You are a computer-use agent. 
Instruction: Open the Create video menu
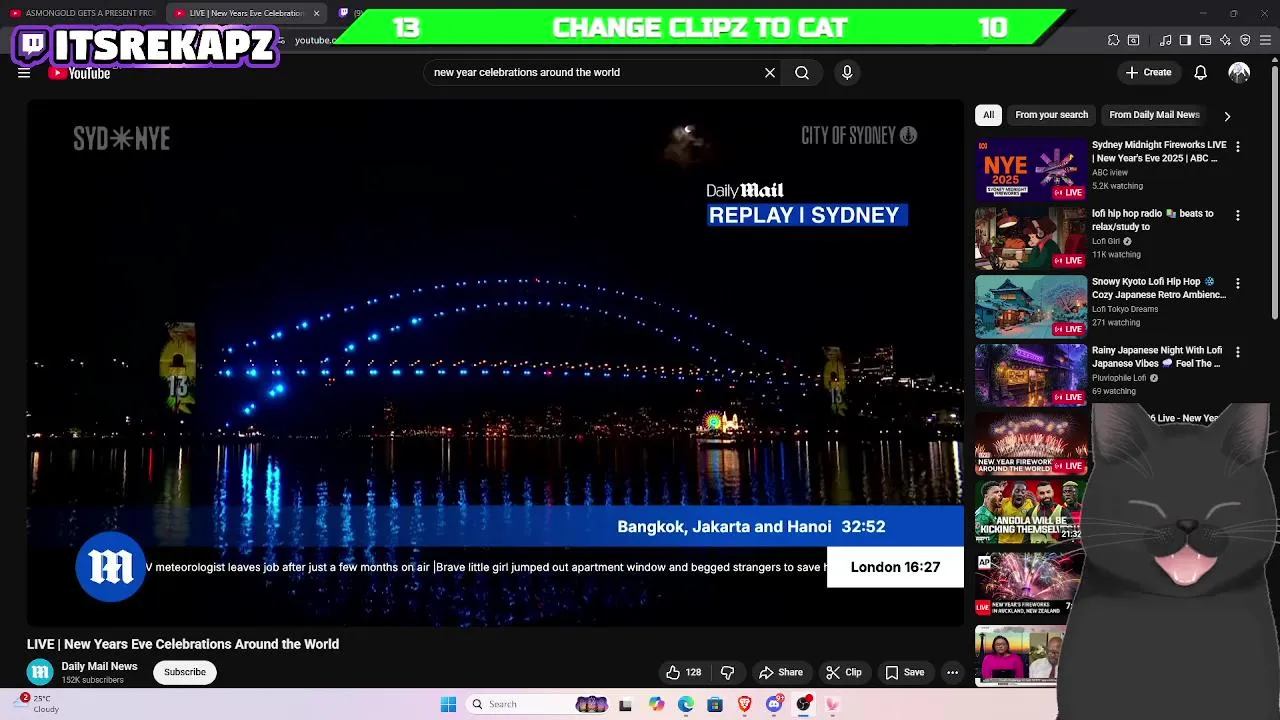1148,72
